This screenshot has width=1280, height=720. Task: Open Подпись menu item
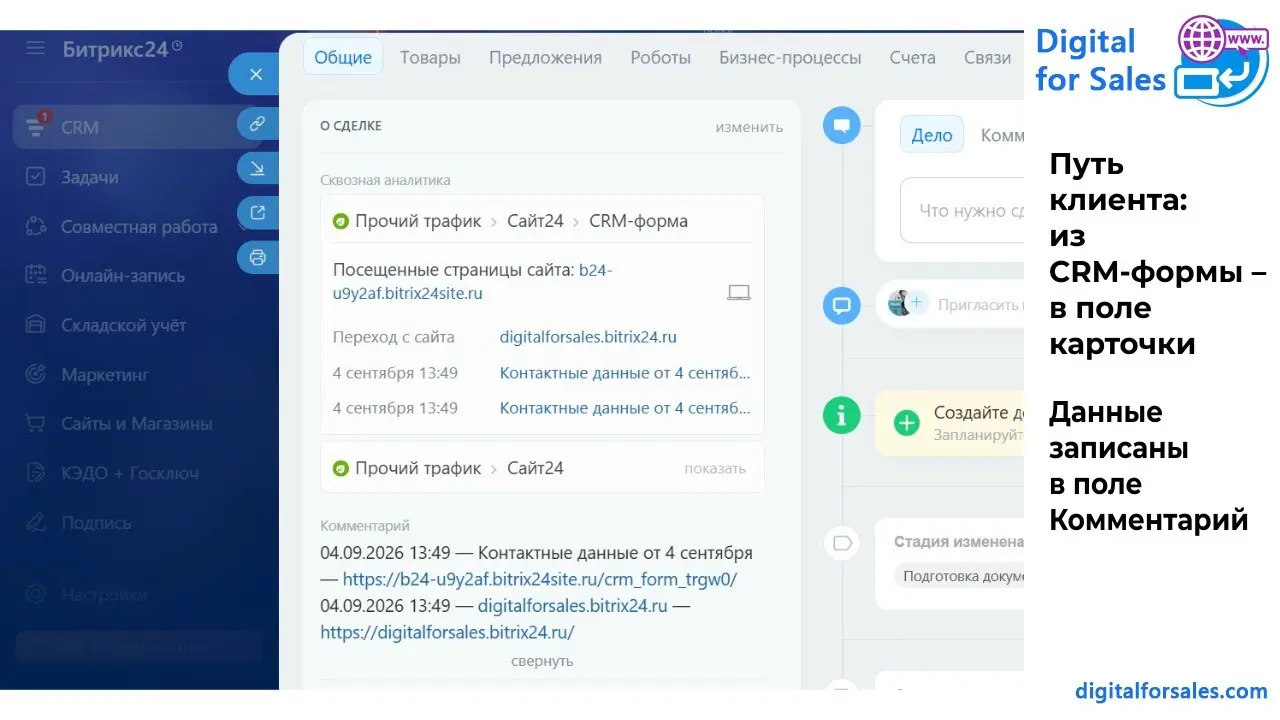pos(96,522)
